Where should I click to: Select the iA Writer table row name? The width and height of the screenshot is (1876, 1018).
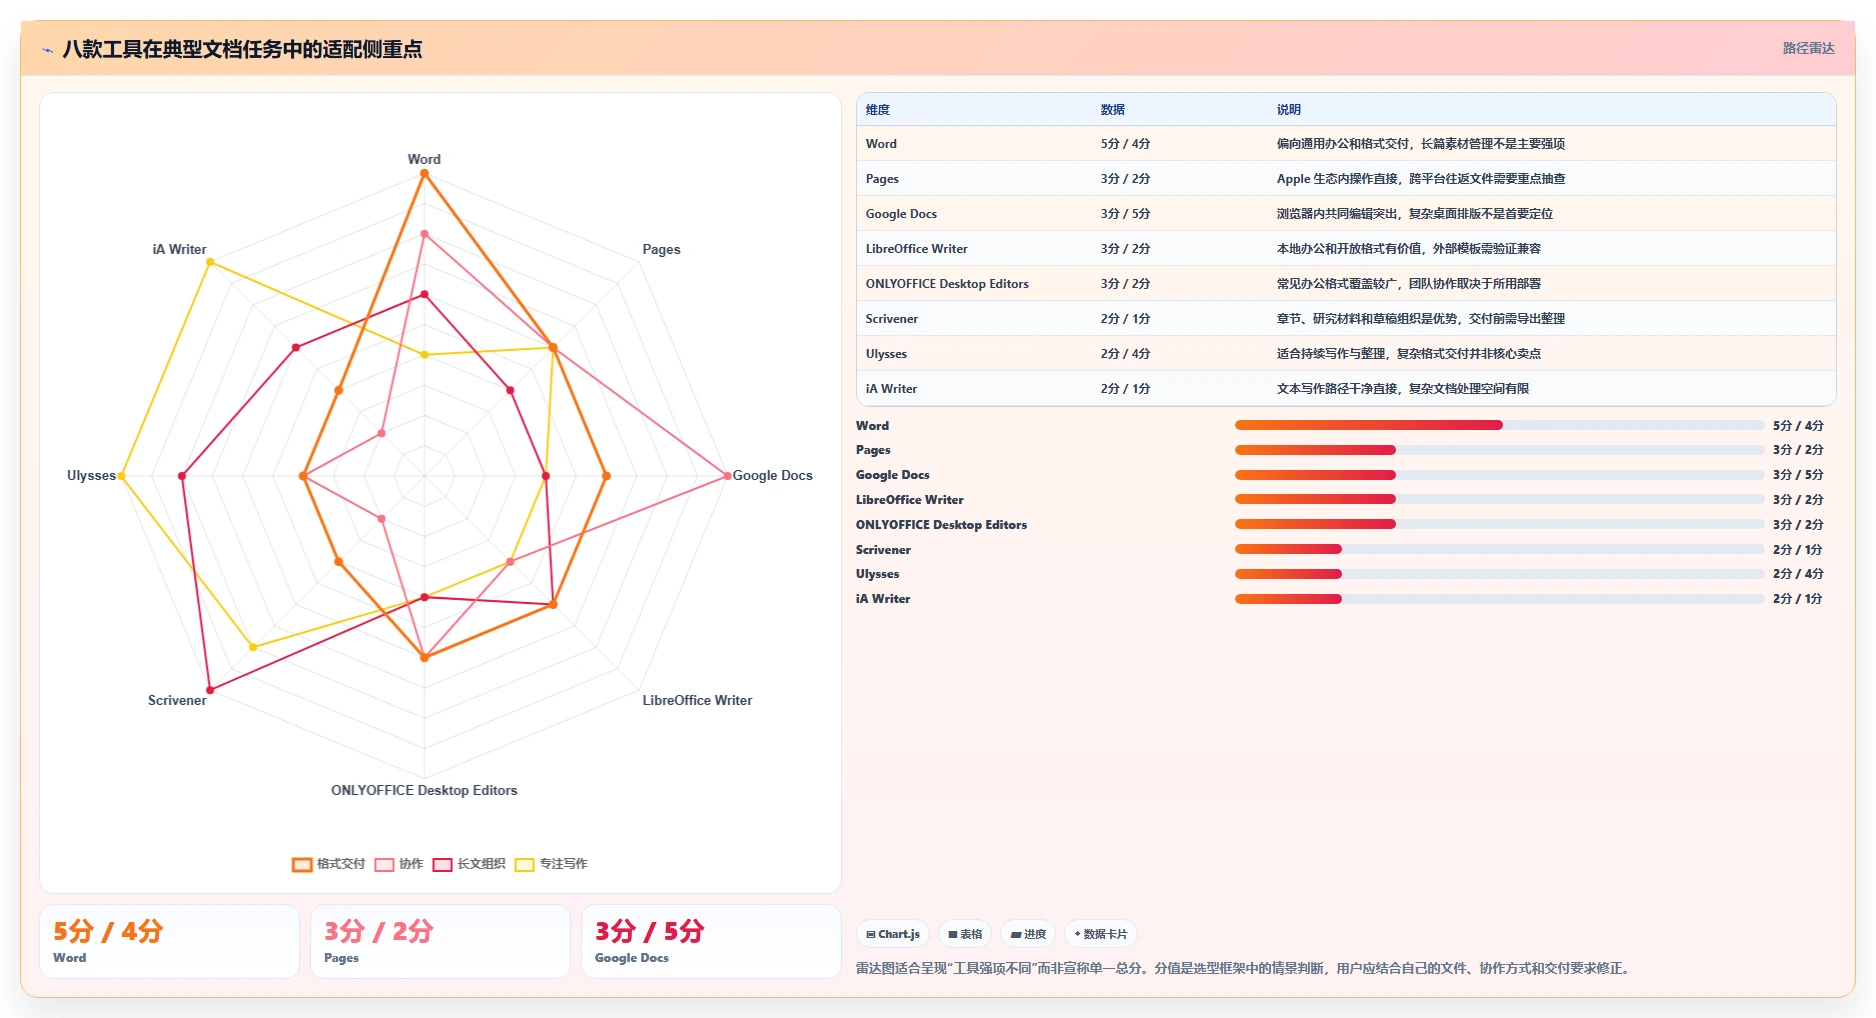pyautogui.click(x=891, y=389)
